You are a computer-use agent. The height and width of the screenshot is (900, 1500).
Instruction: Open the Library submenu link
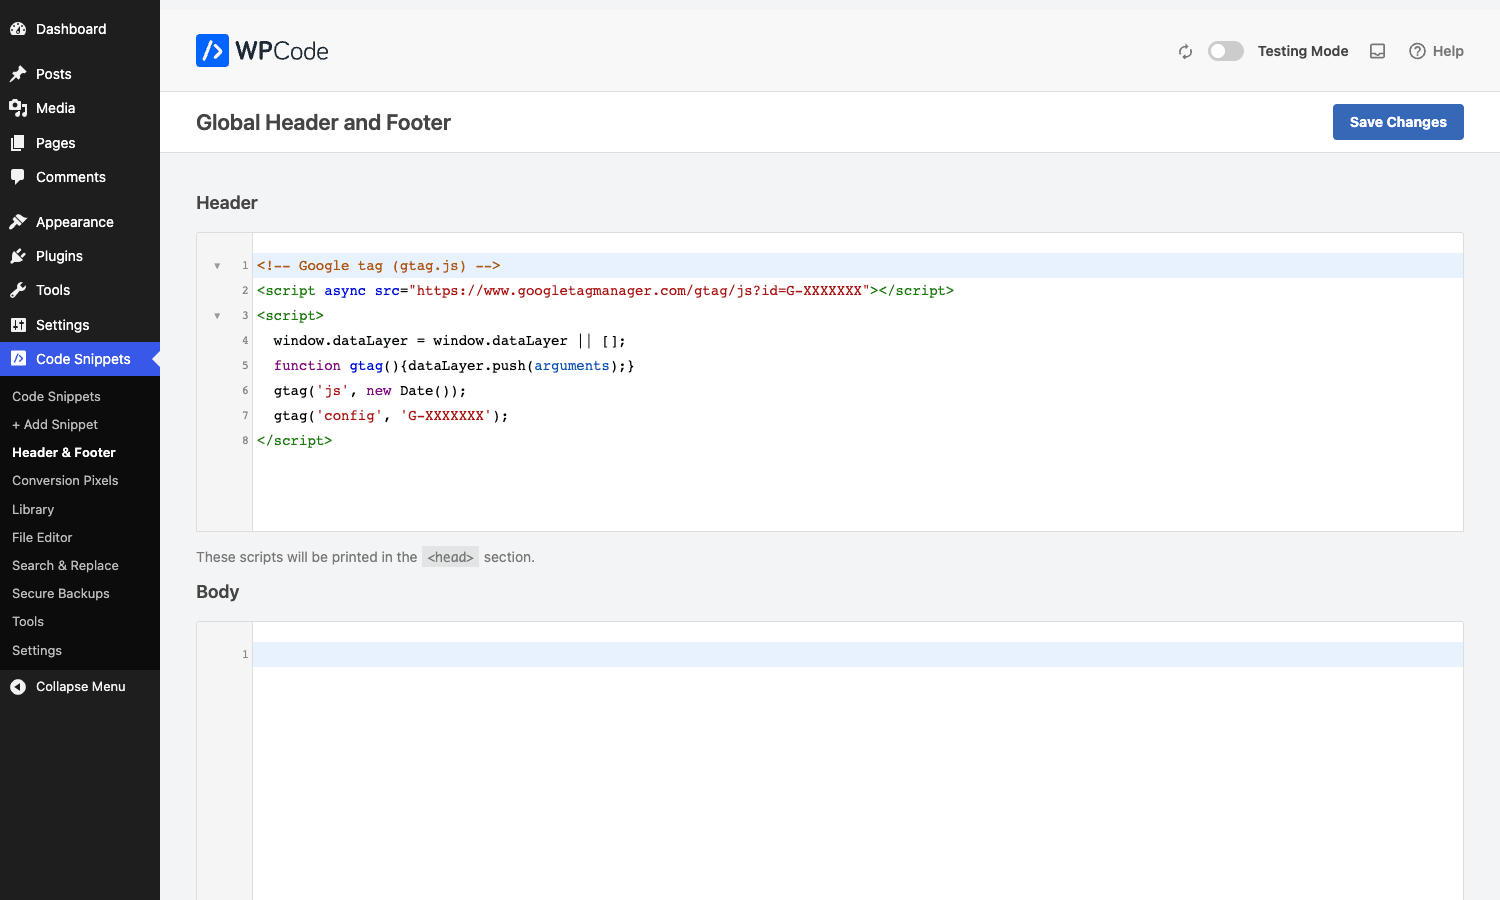(33, 509)
